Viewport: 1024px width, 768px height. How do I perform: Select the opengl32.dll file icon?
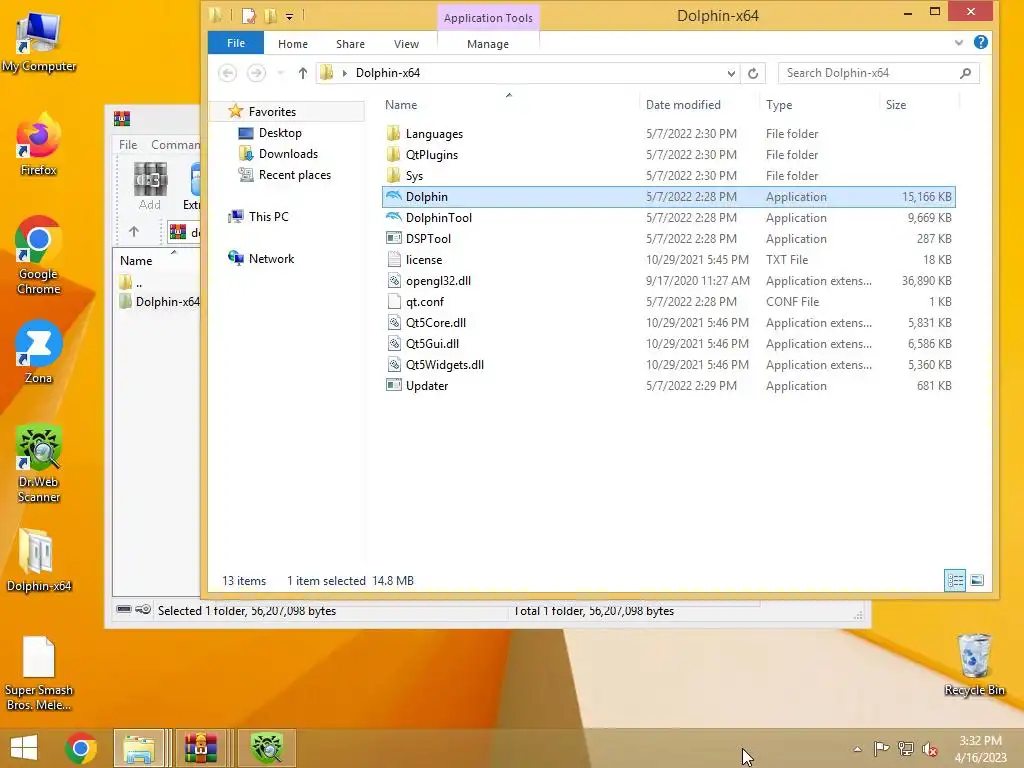(x=393, y=281)
